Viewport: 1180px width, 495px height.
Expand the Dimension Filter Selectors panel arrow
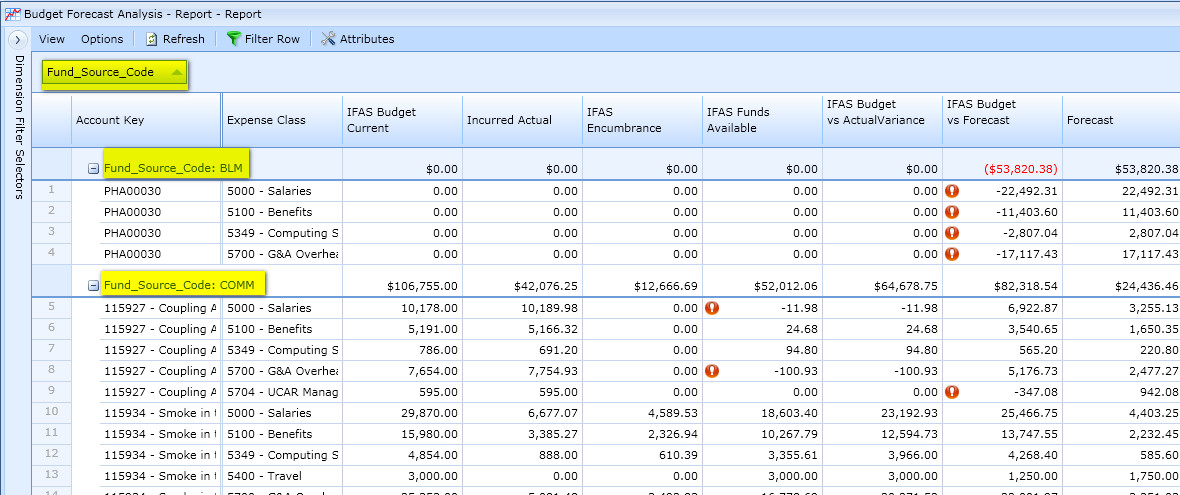click(x=18, y=39)
